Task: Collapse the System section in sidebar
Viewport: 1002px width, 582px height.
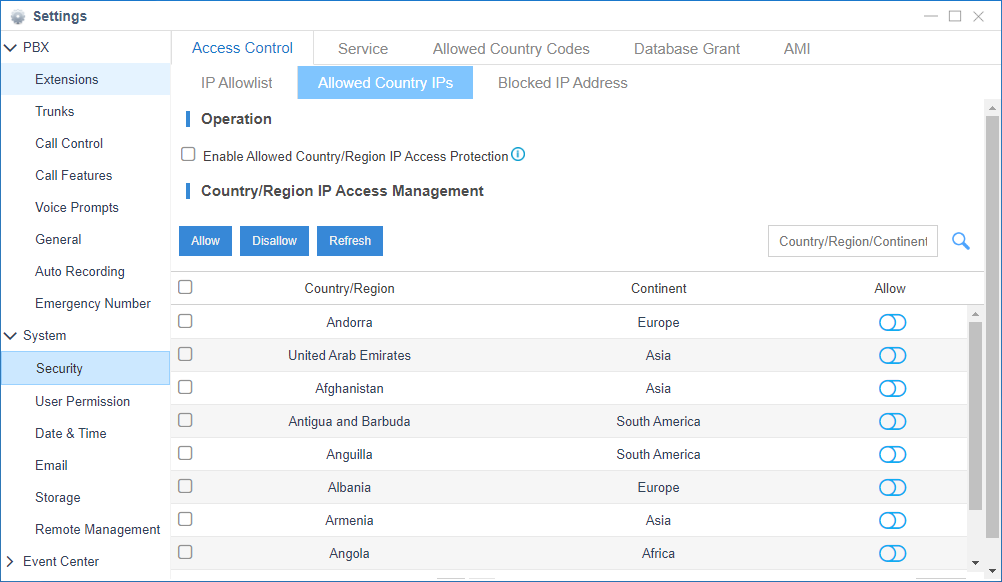Action: 10,335
